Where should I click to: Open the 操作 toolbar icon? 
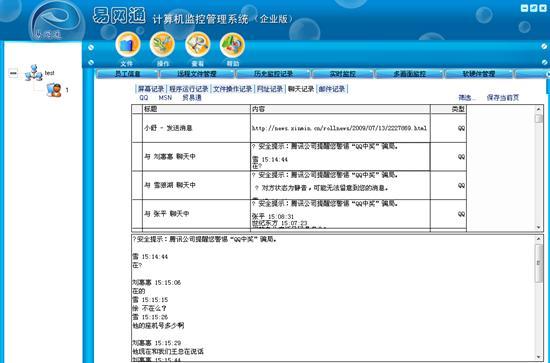[162, 45]
